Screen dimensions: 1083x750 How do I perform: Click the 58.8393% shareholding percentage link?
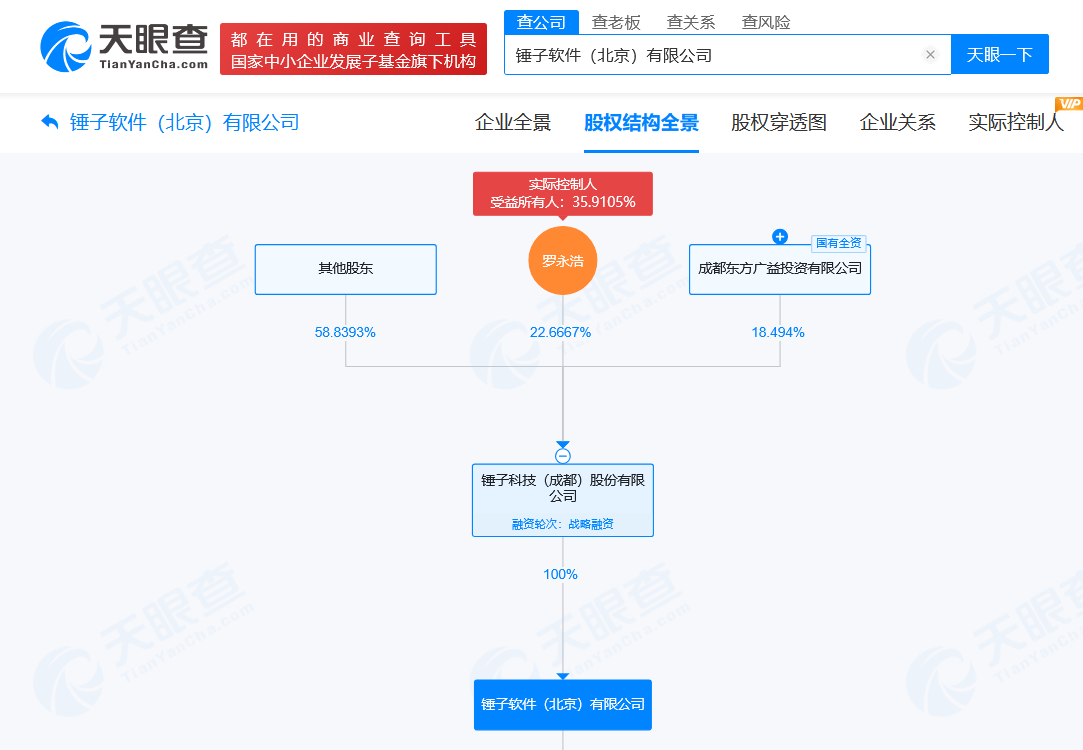click(x=345, y=332)
